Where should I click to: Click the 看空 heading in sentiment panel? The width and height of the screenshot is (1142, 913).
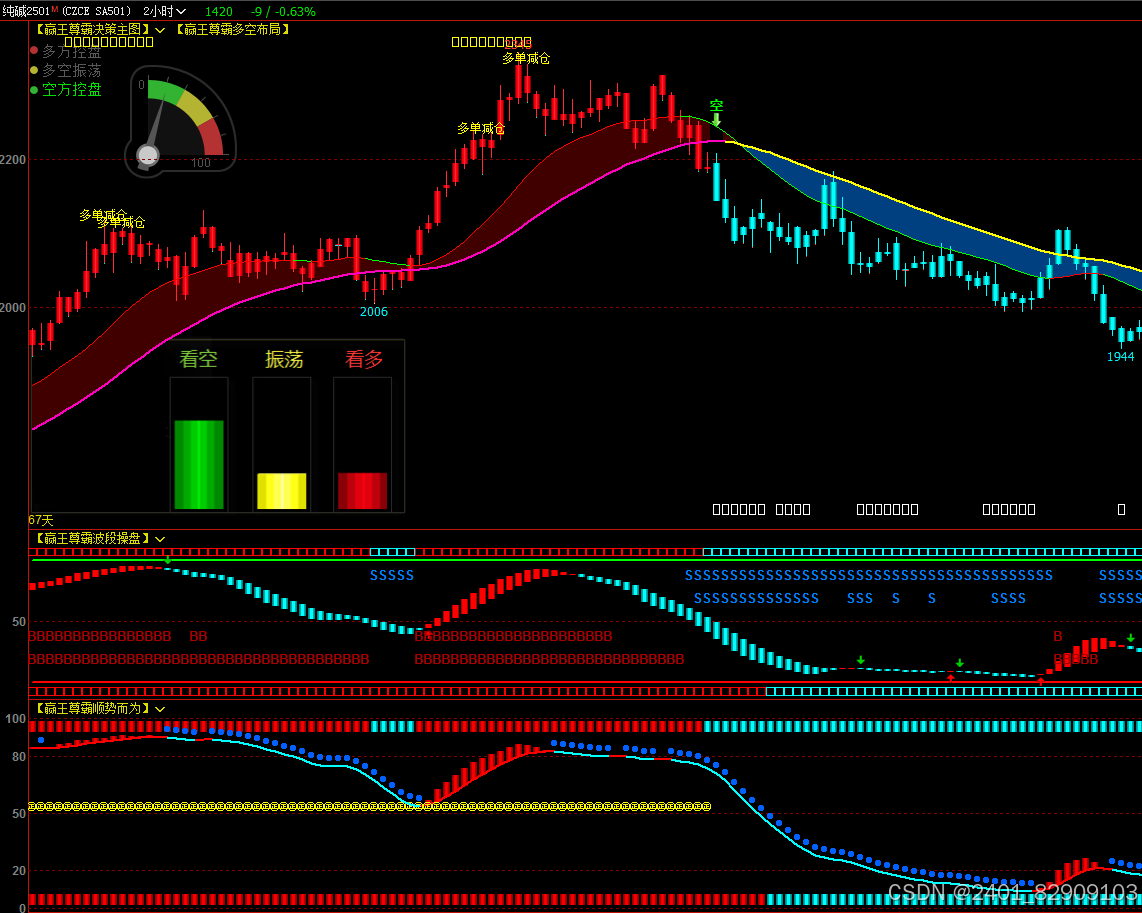(198, 359)
